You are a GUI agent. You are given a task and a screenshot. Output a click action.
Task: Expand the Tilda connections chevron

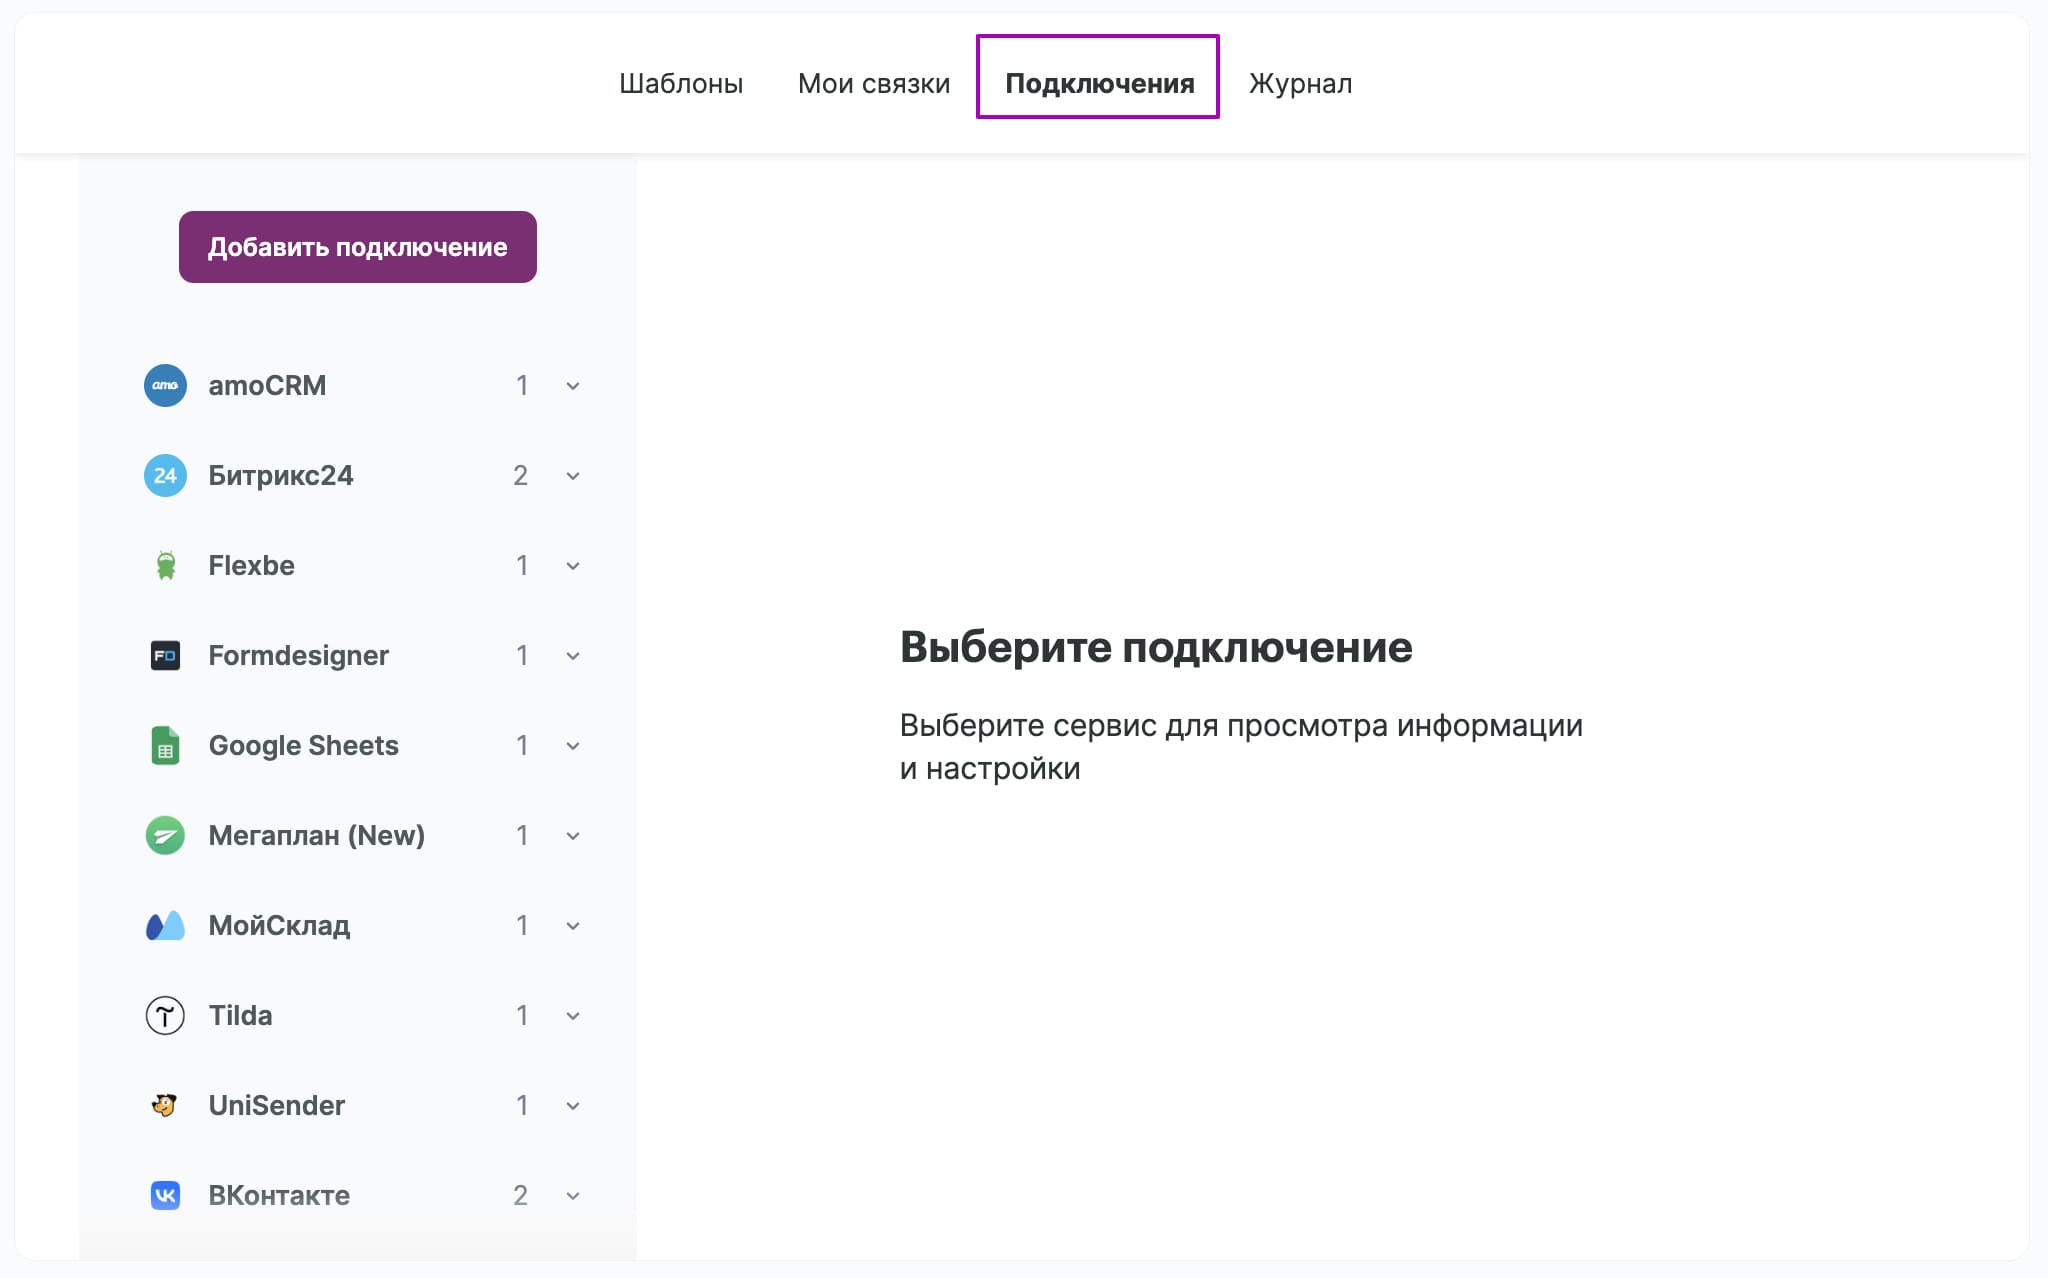(x=573, y=1016)
